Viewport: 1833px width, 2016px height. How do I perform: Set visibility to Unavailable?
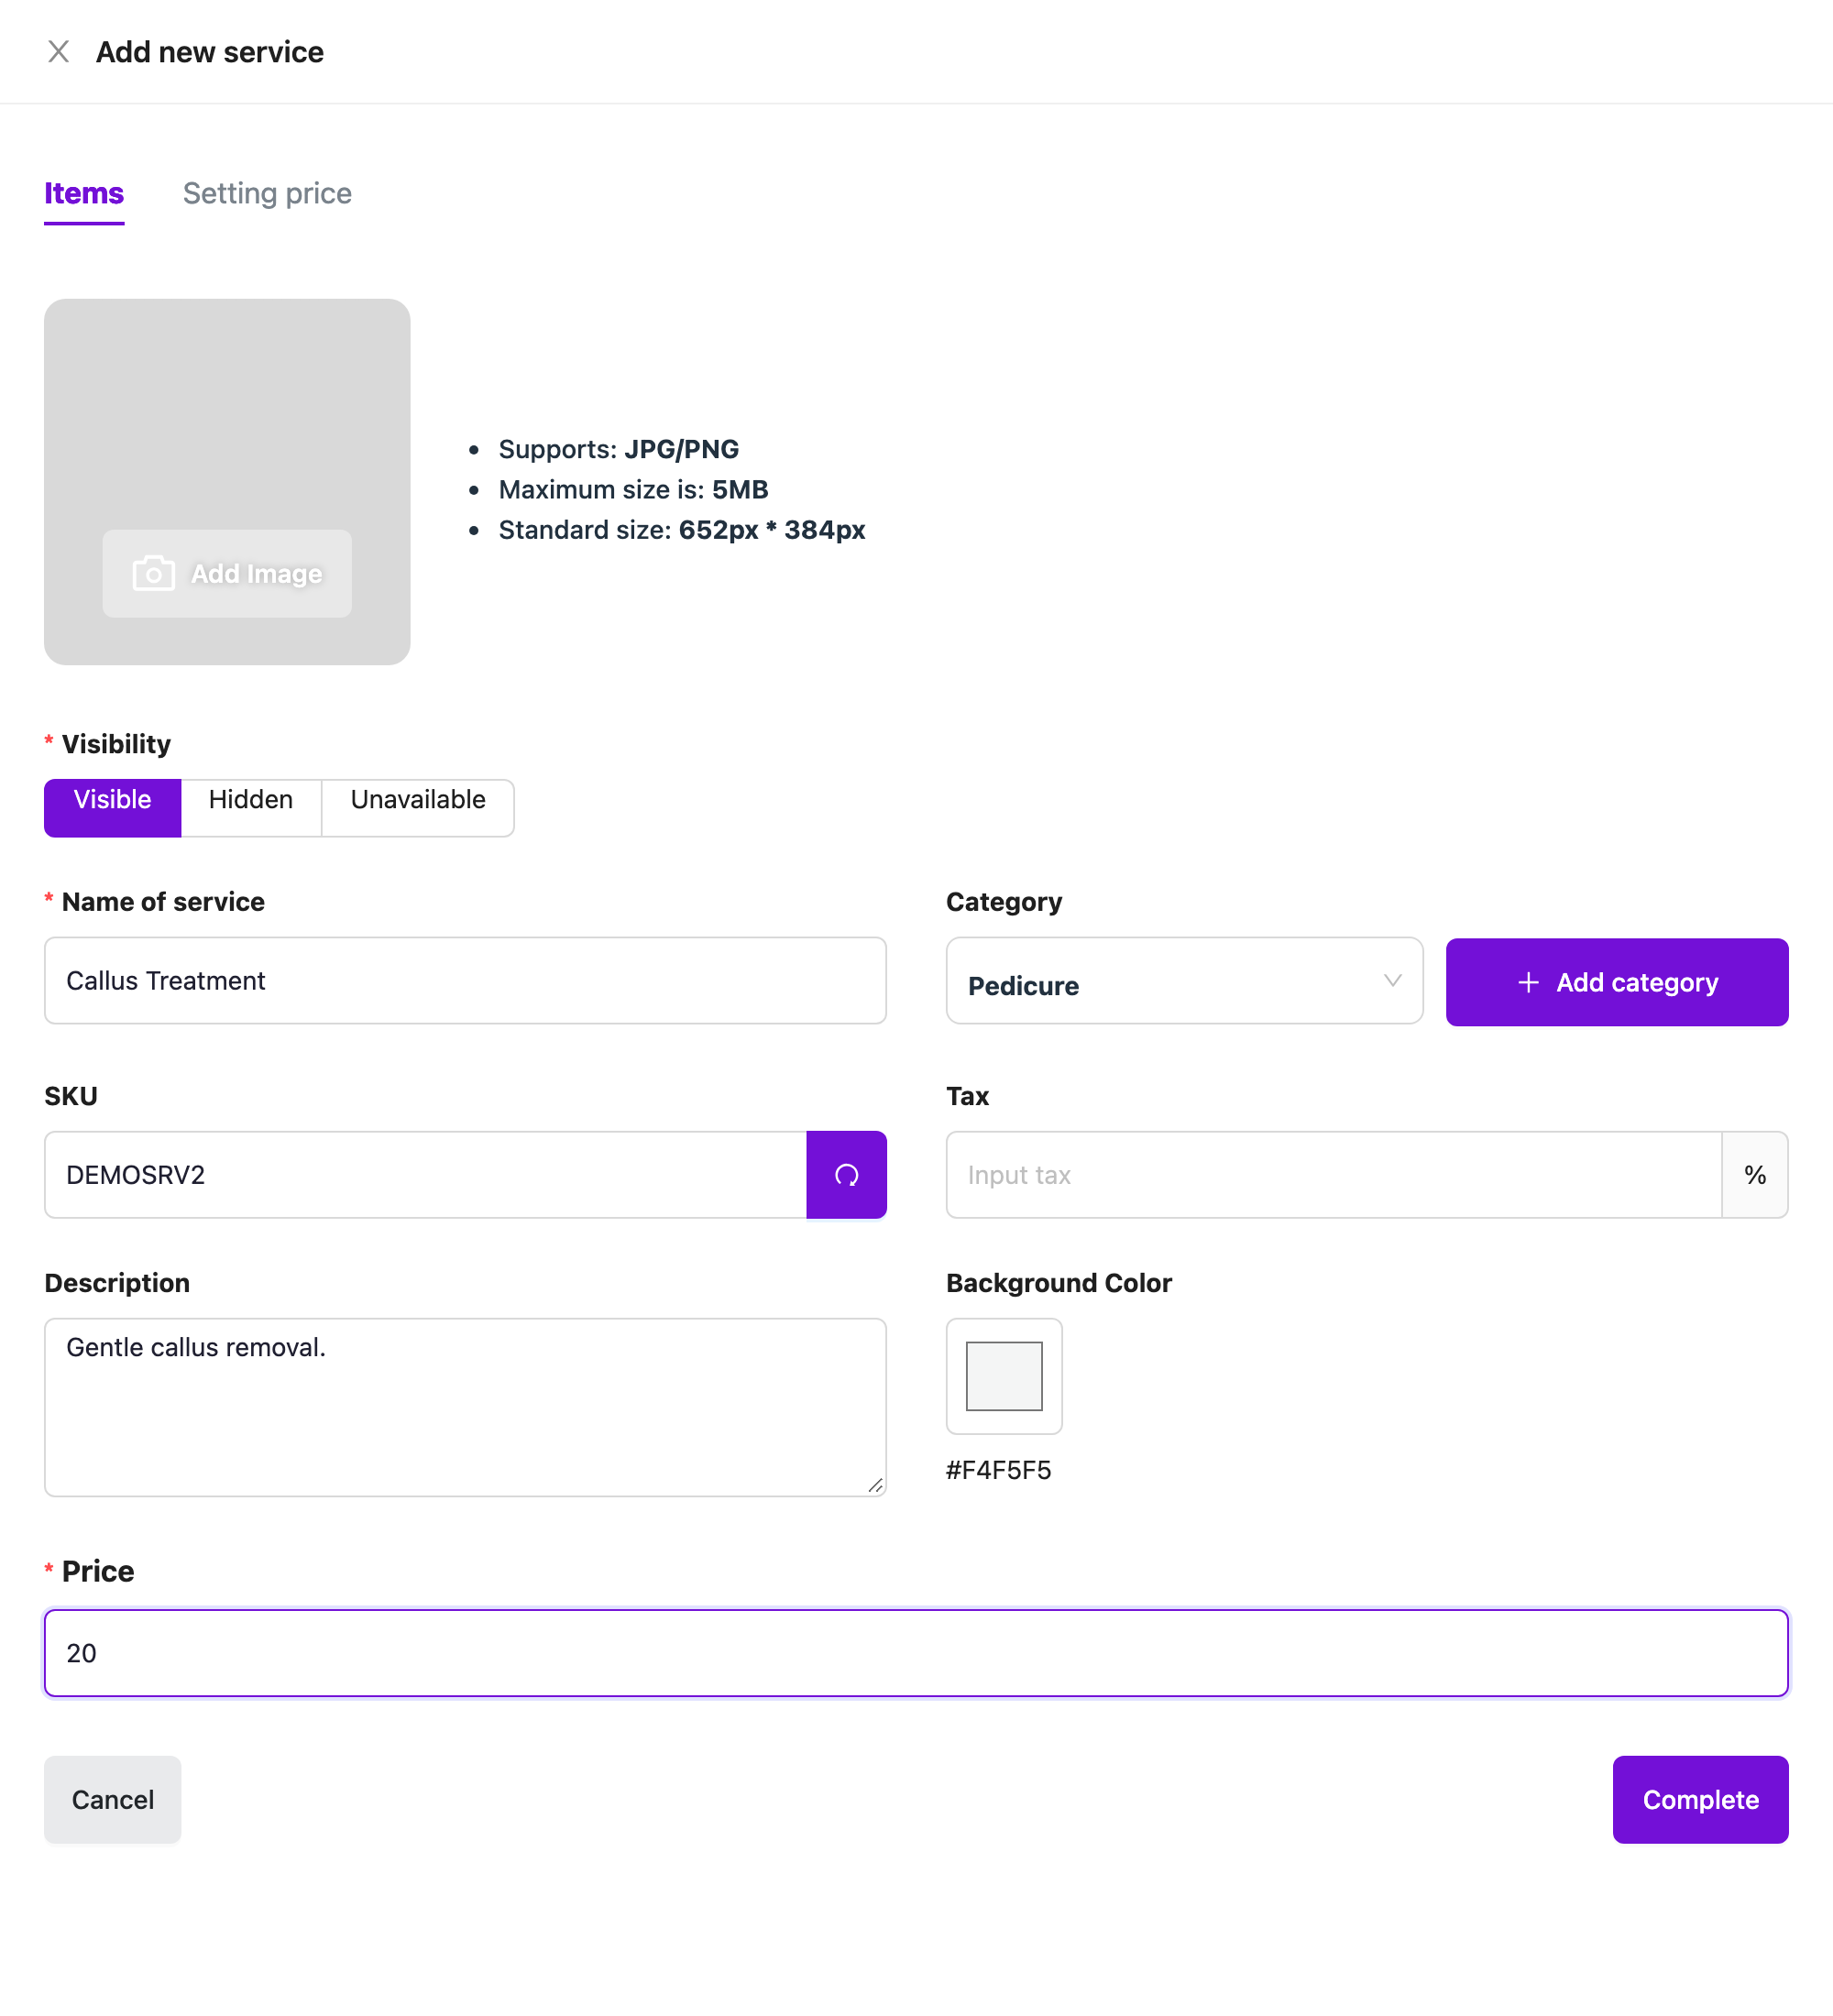point(418,806)
